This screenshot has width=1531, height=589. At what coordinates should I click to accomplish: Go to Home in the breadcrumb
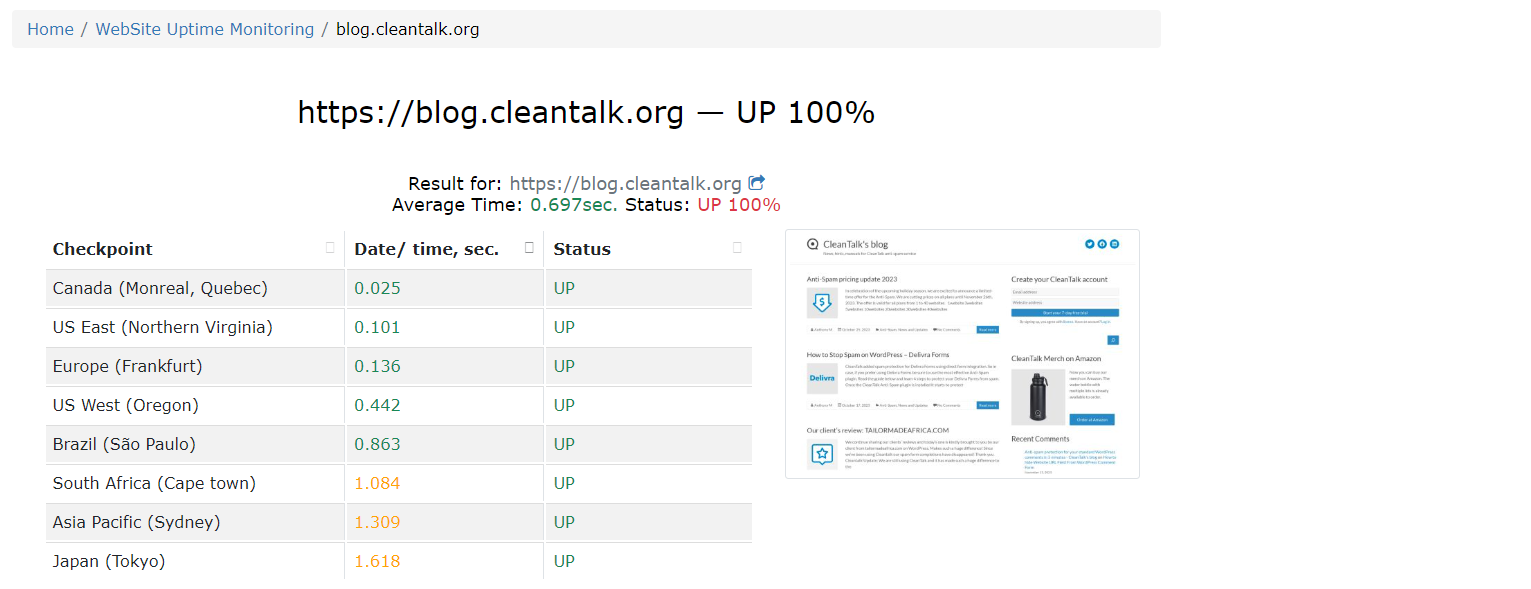coord(50,29)
